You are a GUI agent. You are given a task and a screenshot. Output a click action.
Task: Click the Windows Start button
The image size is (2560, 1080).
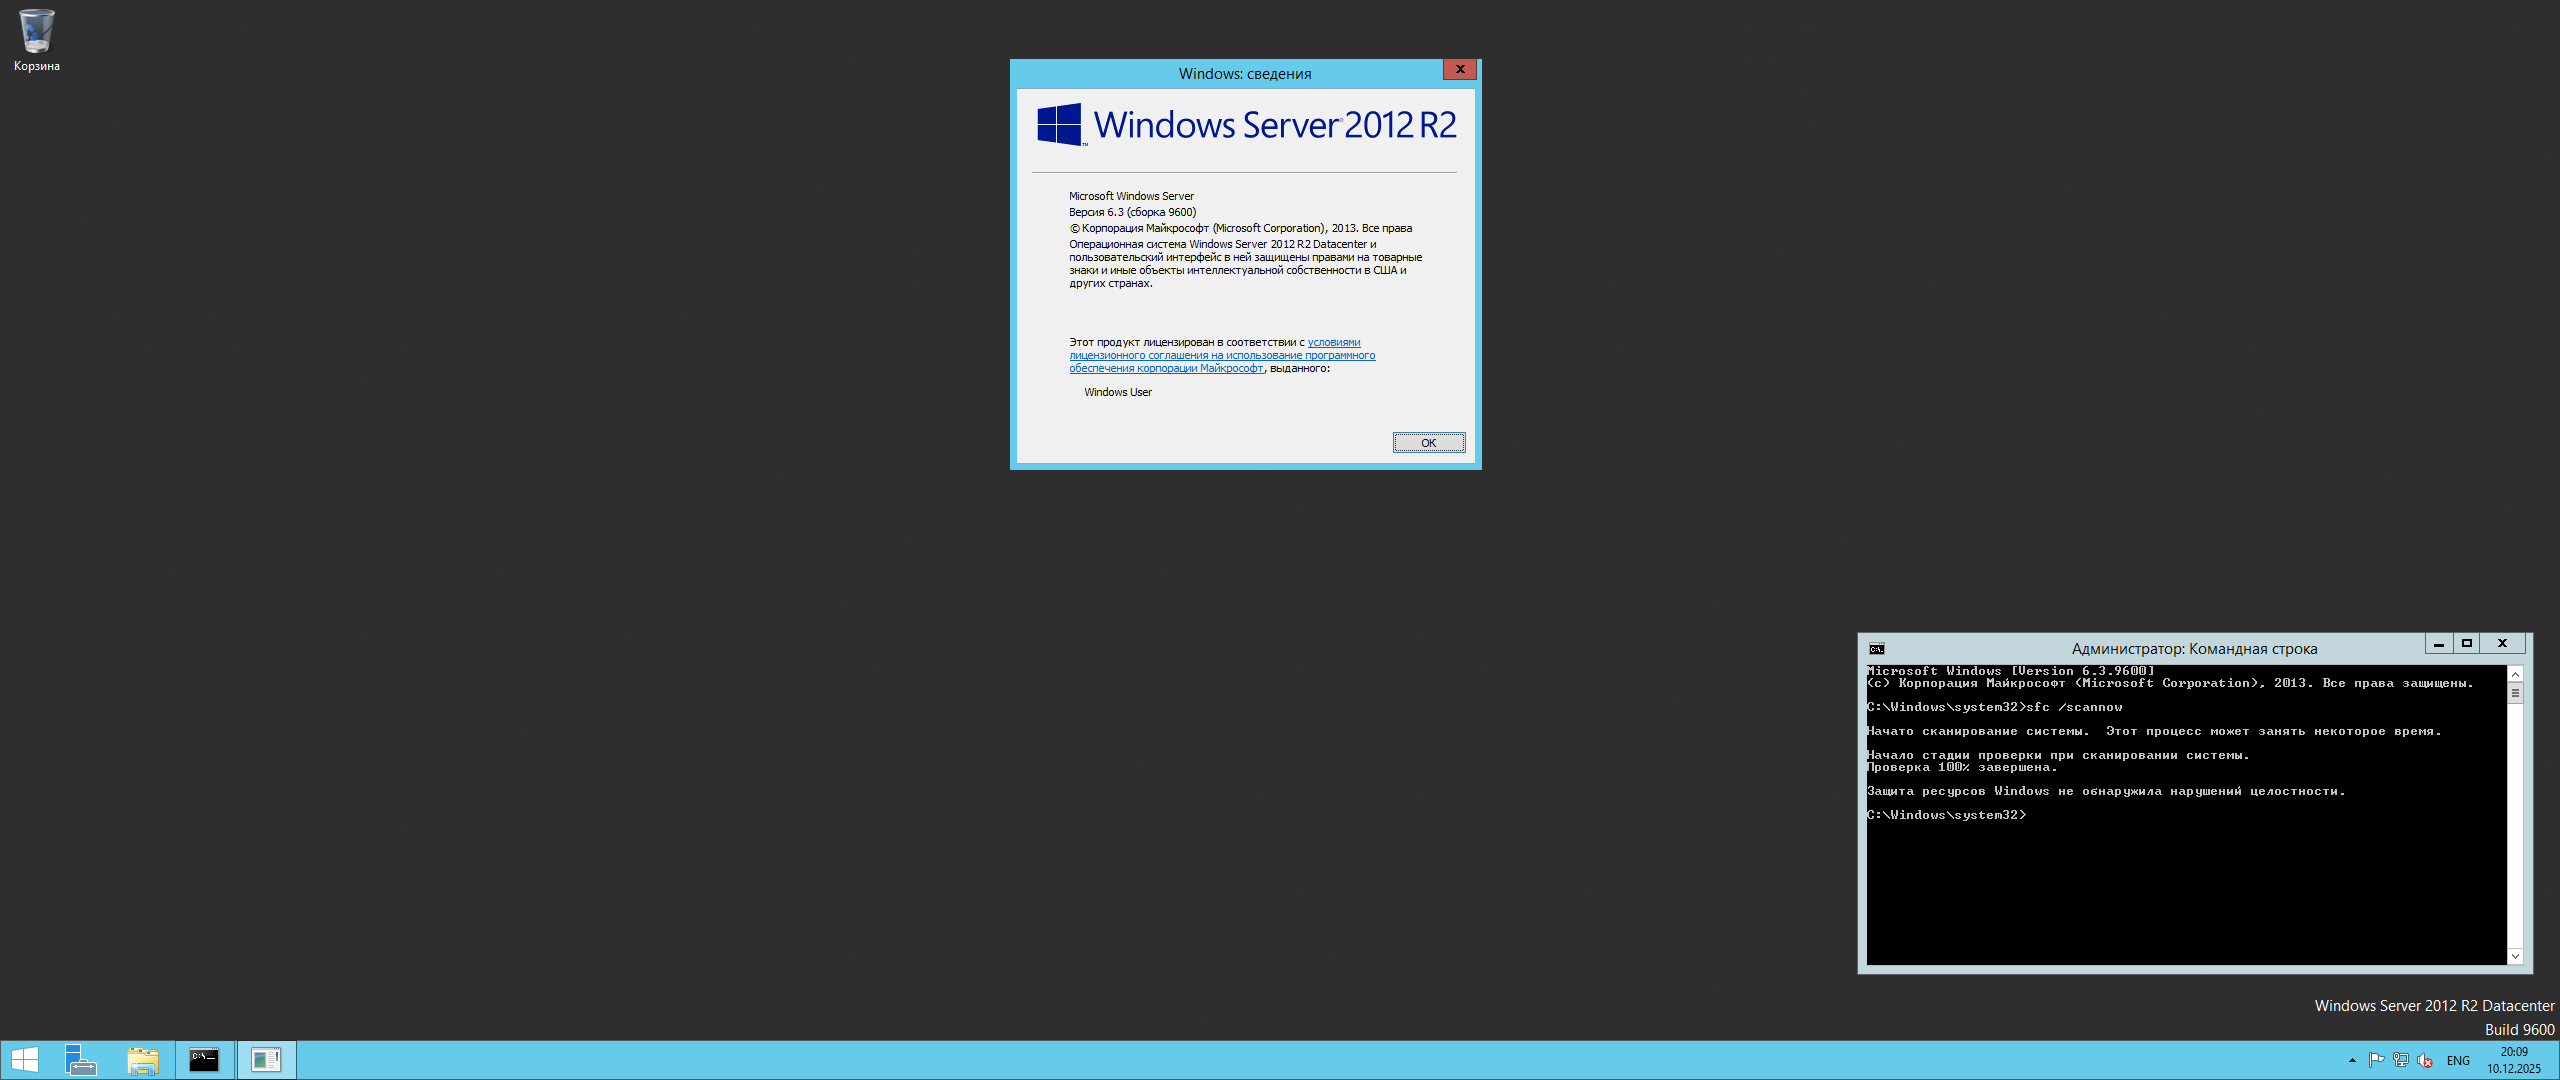pos(24,1060)
